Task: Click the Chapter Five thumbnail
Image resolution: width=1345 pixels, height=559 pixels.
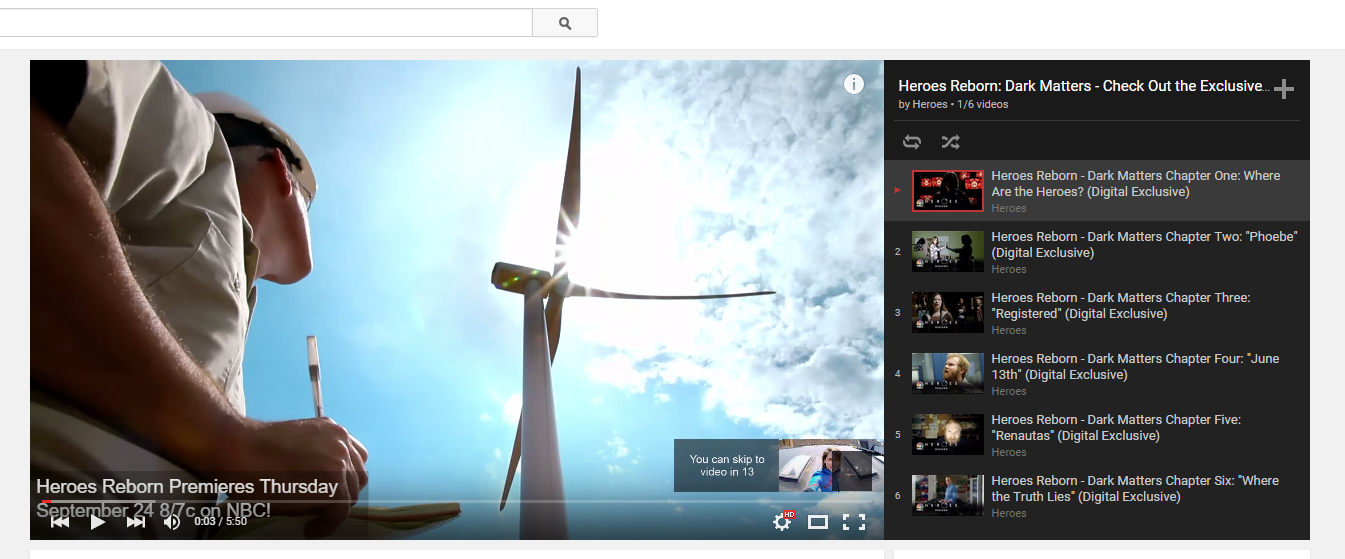Action: [x=948, y=435]
